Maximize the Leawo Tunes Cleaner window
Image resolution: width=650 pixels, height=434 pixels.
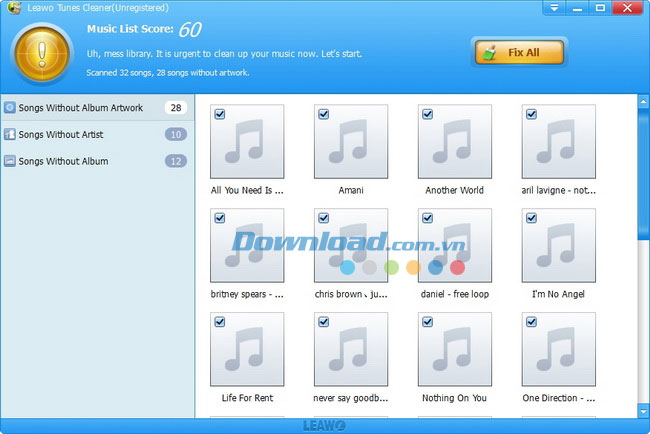pos(600,8)
